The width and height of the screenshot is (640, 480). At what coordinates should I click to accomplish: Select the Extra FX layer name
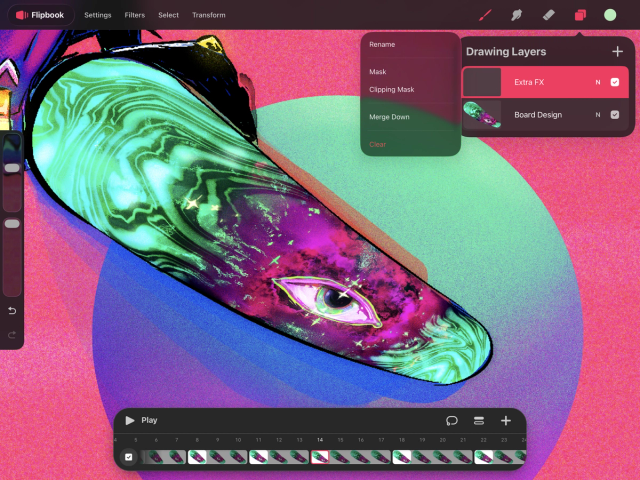click(x=529, y=82)
